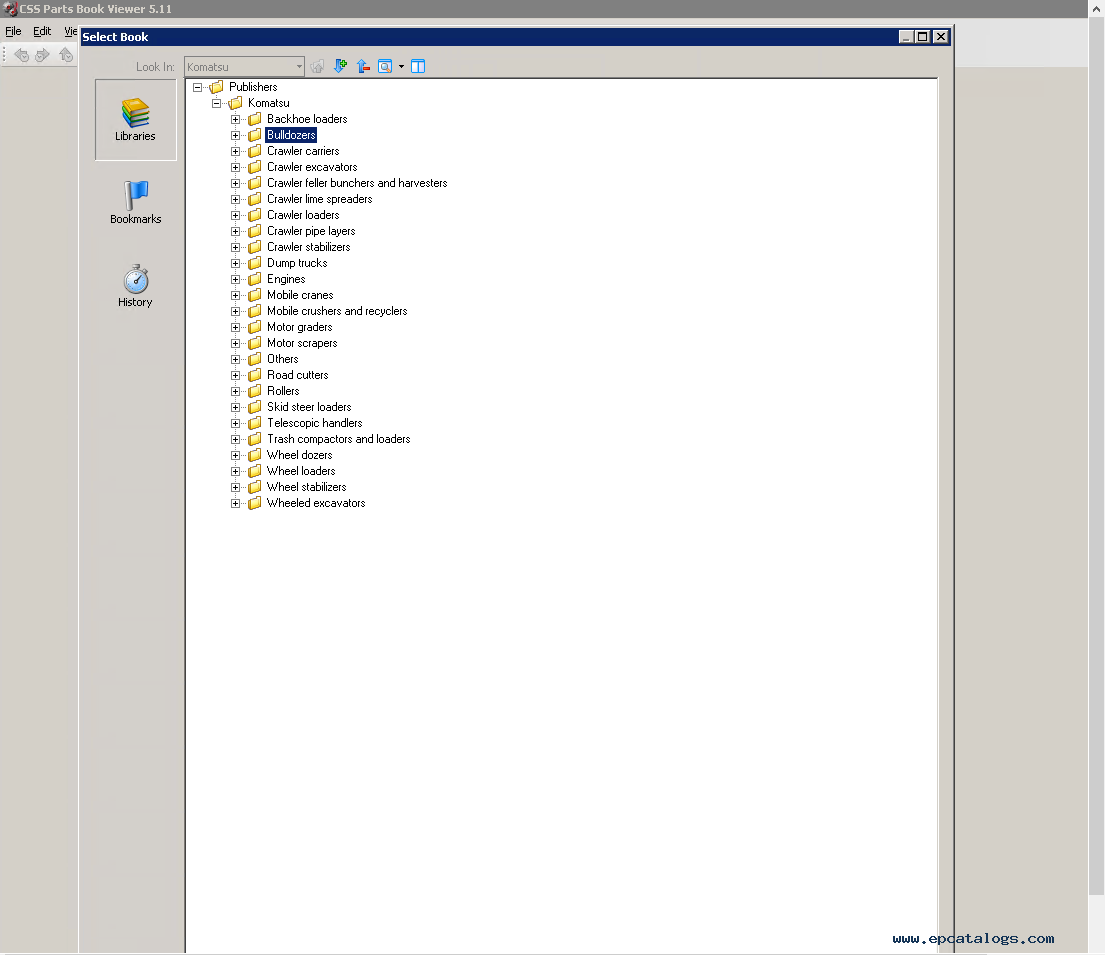Click the Motor graders folder icon
Viewport: 1105px width, 955px height.
[x=255, y=327]
